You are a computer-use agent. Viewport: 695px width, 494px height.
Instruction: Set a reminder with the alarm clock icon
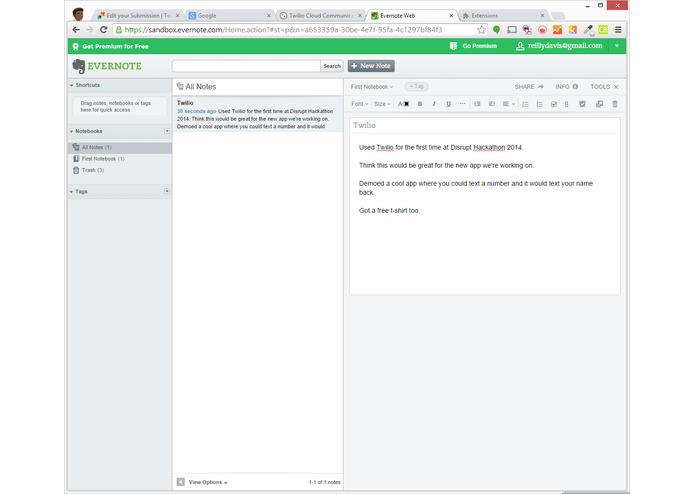click(x=582, y=104)
